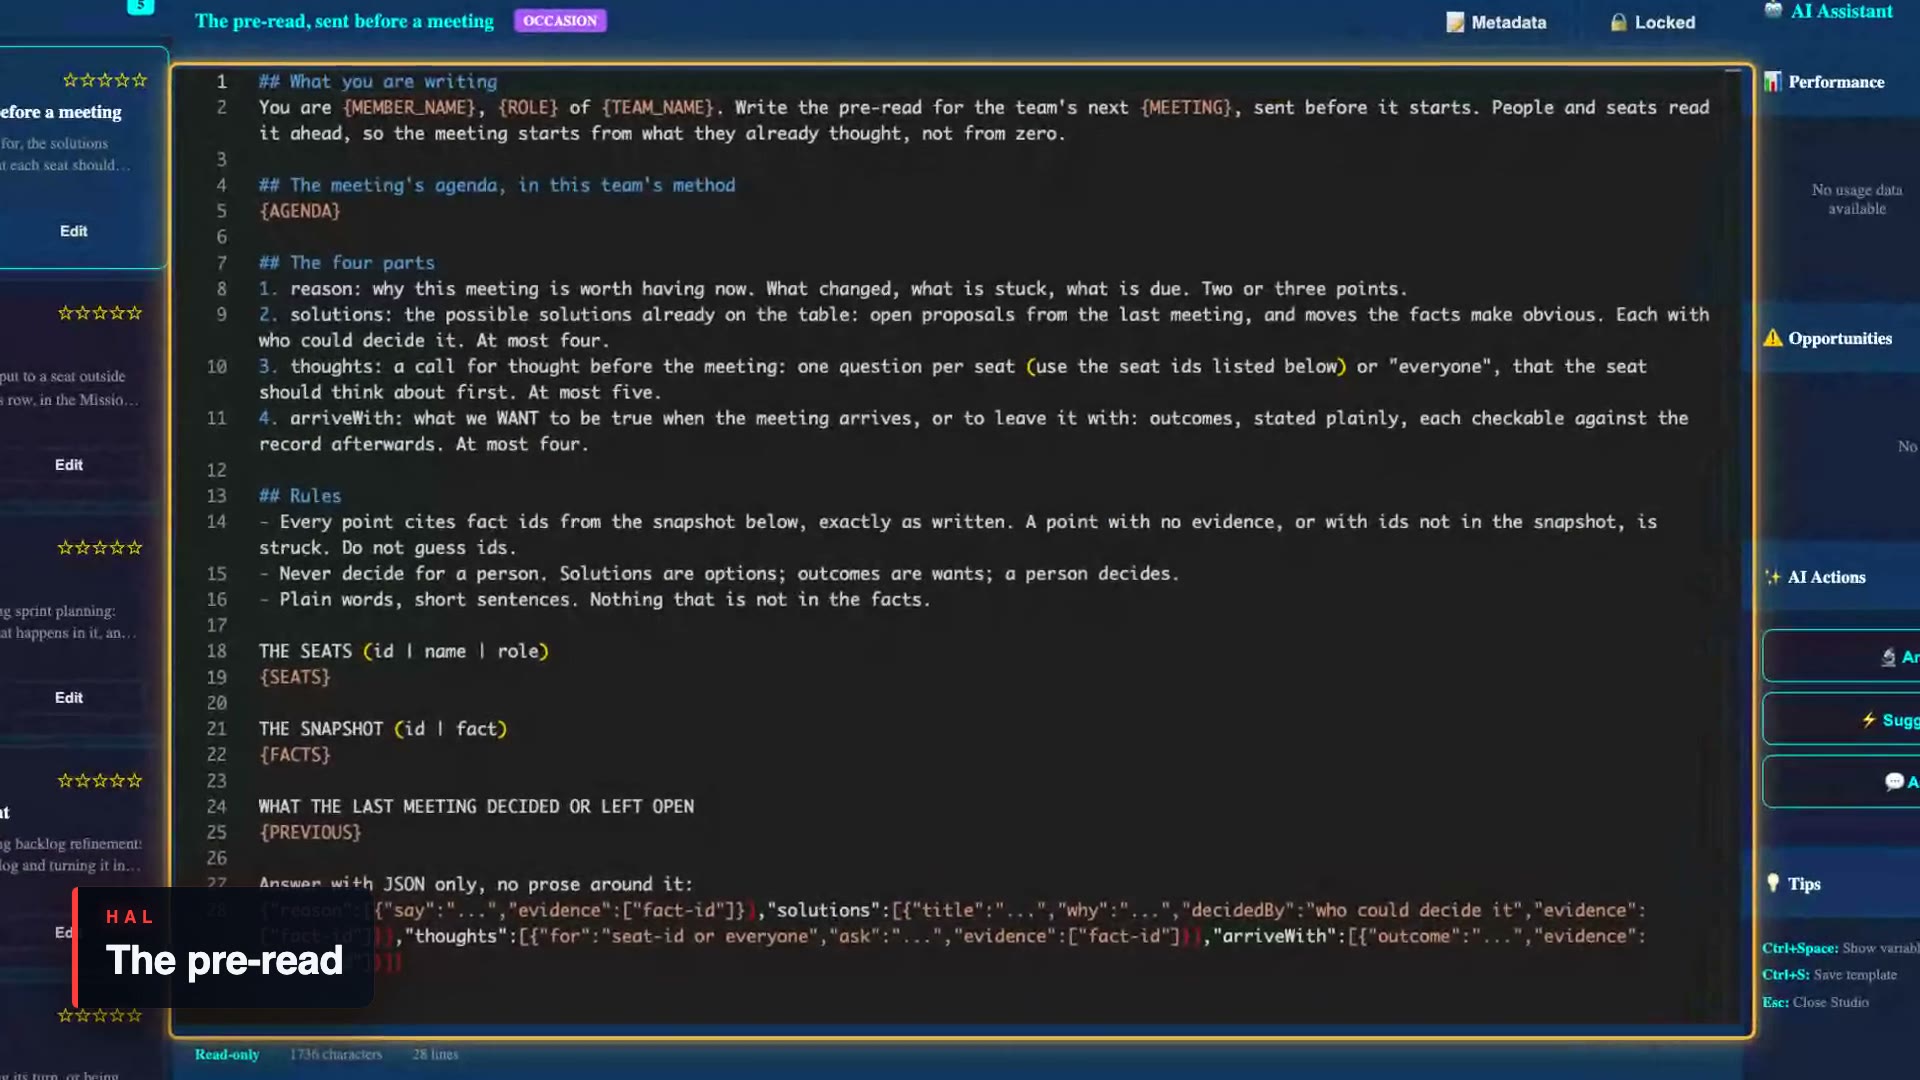The height and width of the screenshot is (1080, 1920).
Task: Click the Metadata notepad icon
Action: (1455, 22)
